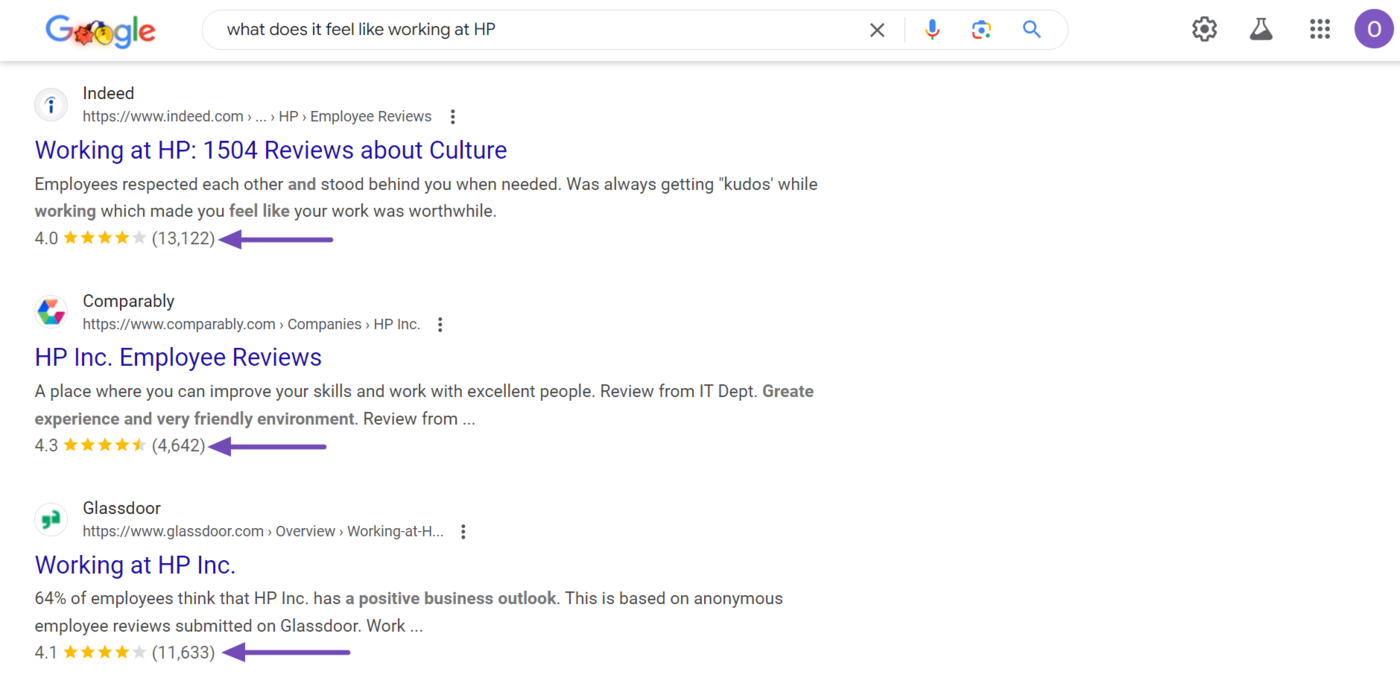
Task: Click the Indeed site favicon
Action: pyautogui.click(x=51, y=104)
